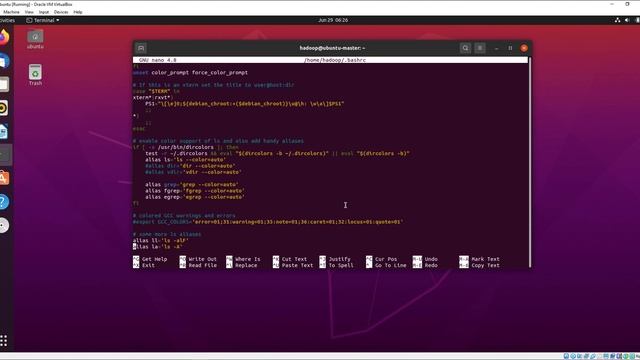This screenshot has height=360, width=640.
Task: Click nano's Paste Text shortcut label
Action: tap(297, 265)
